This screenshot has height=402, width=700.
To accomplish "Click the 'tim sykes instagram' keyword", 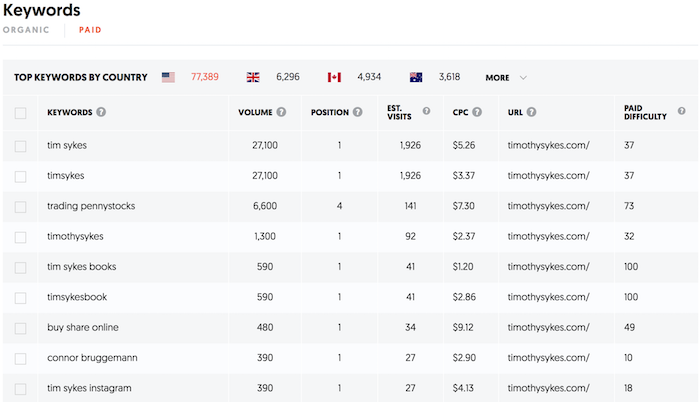I will pos(89,388).
